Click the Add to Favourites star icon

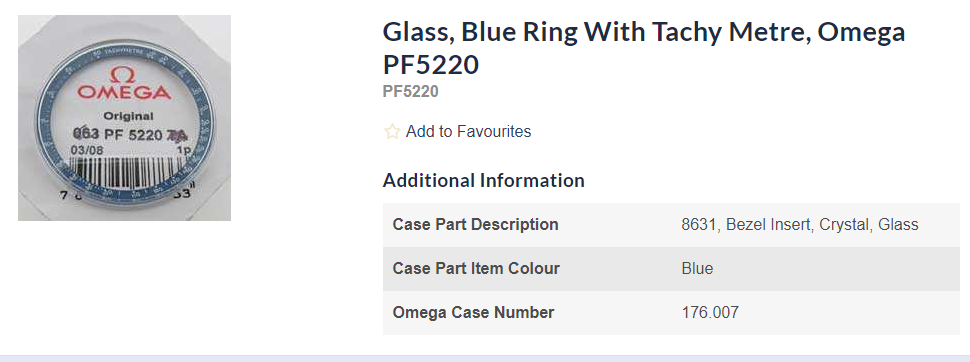point(392,131)
